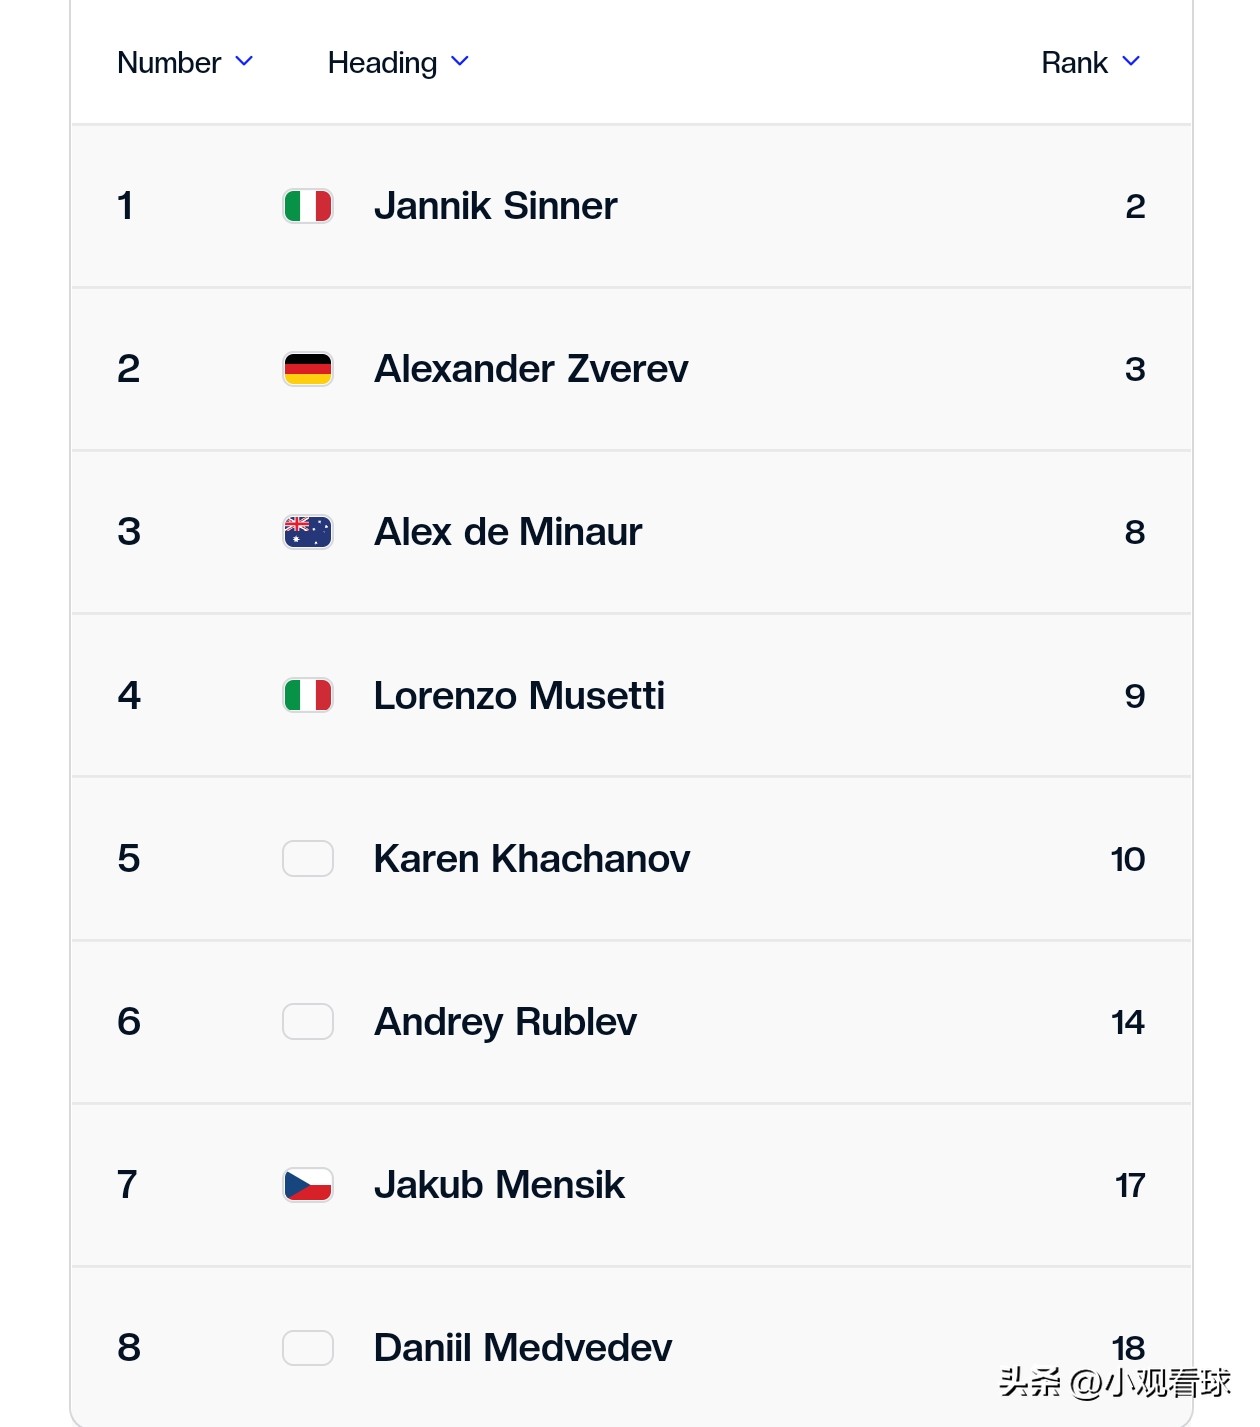Click the blank flag beside Karen Khachanov

[x=308, y=859]
